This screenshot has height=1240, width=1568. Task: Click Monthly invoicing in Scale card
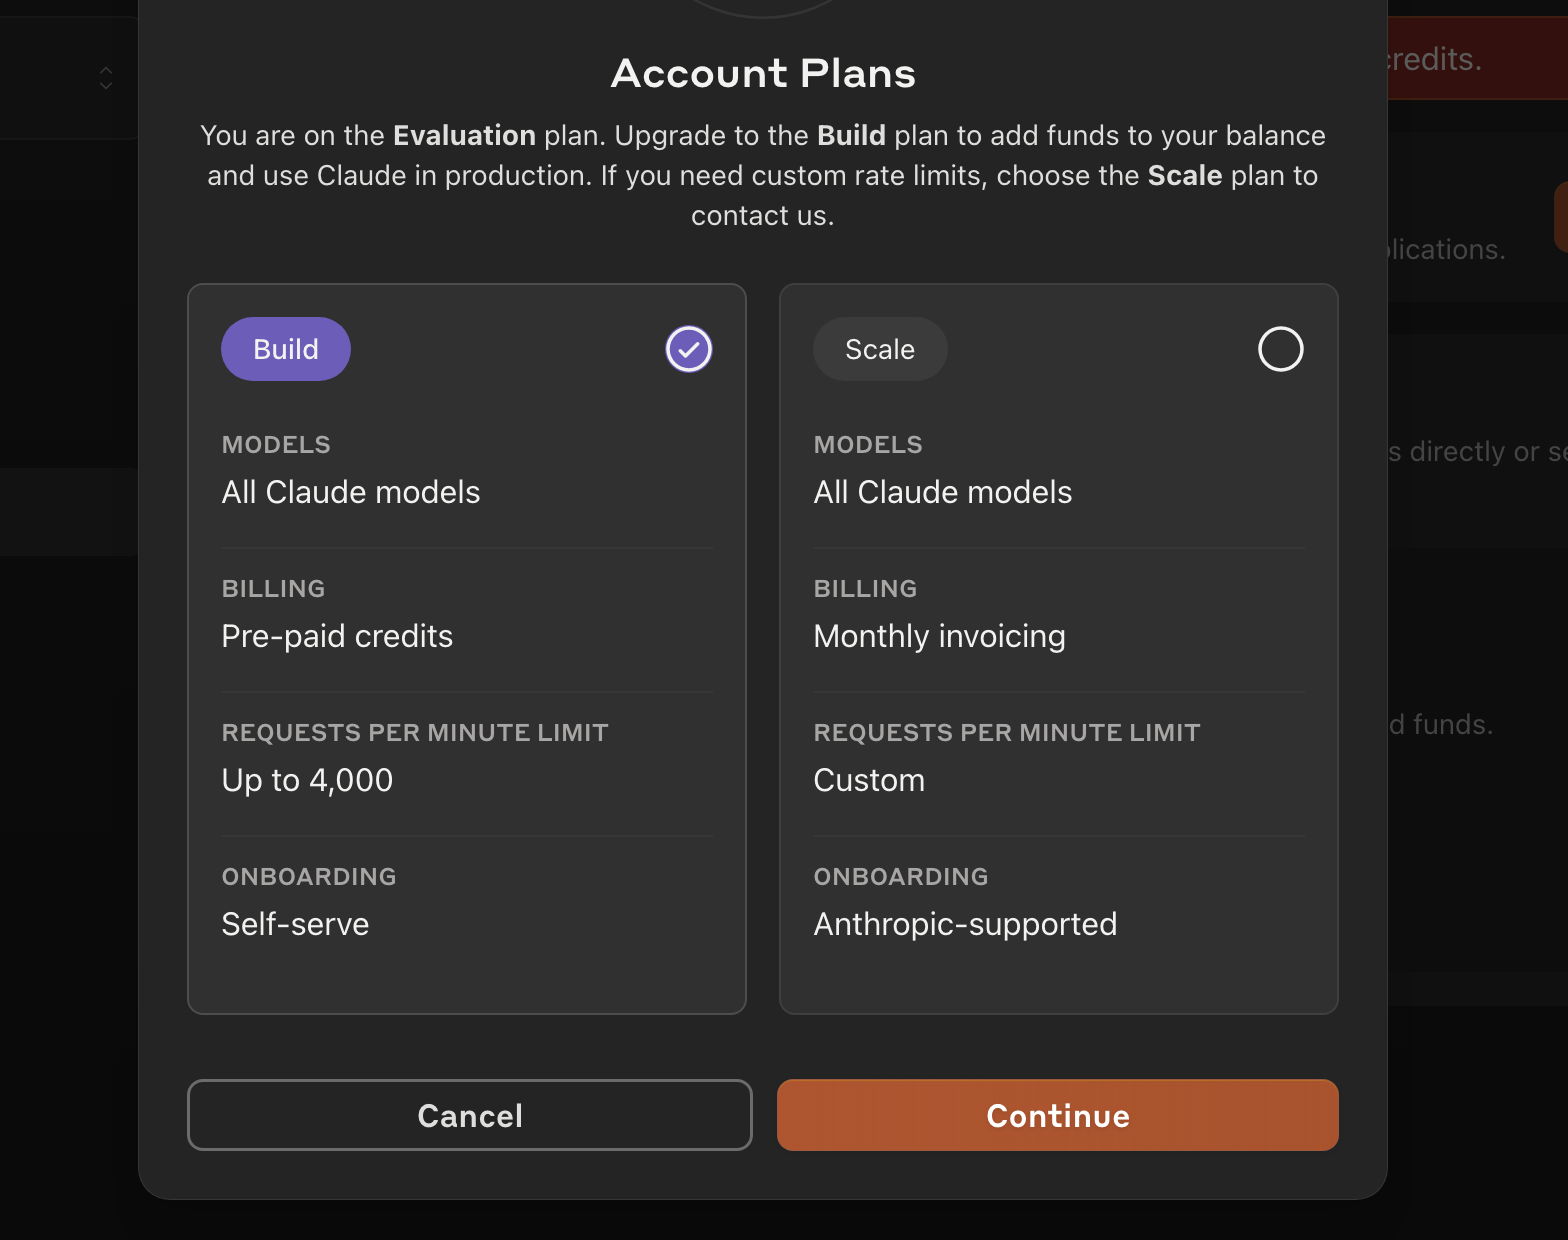tap(939, 636)
